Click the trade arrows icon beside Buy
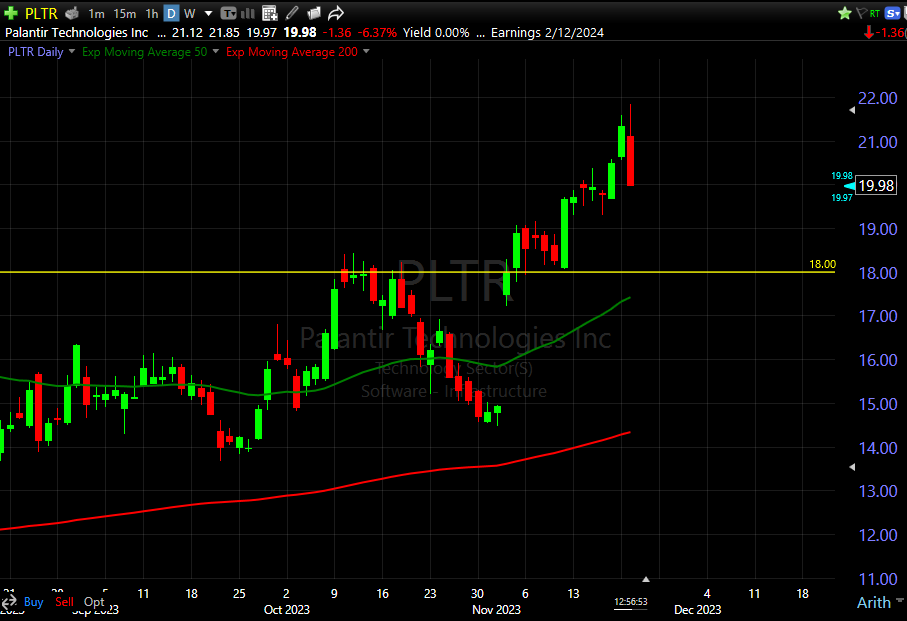 (8, 602)
